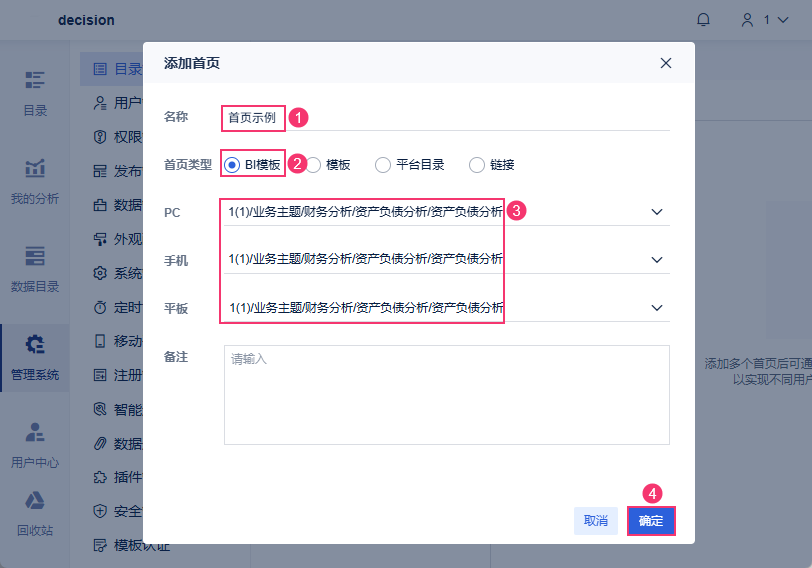This screenshot has height=568, width=812.
Task: Click the 注册 icon in management menu
Action: pyautogui.click(x=100, y=375)
